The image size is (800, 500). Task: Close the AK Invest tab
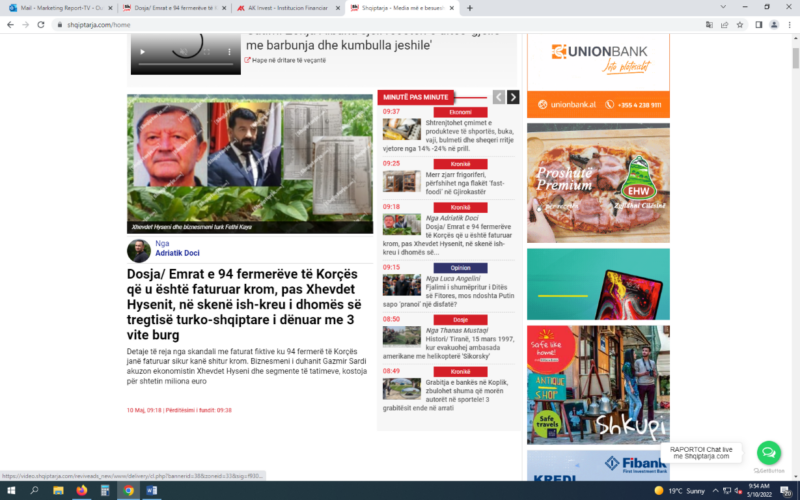pyautogui.click(x=338, y=8)
